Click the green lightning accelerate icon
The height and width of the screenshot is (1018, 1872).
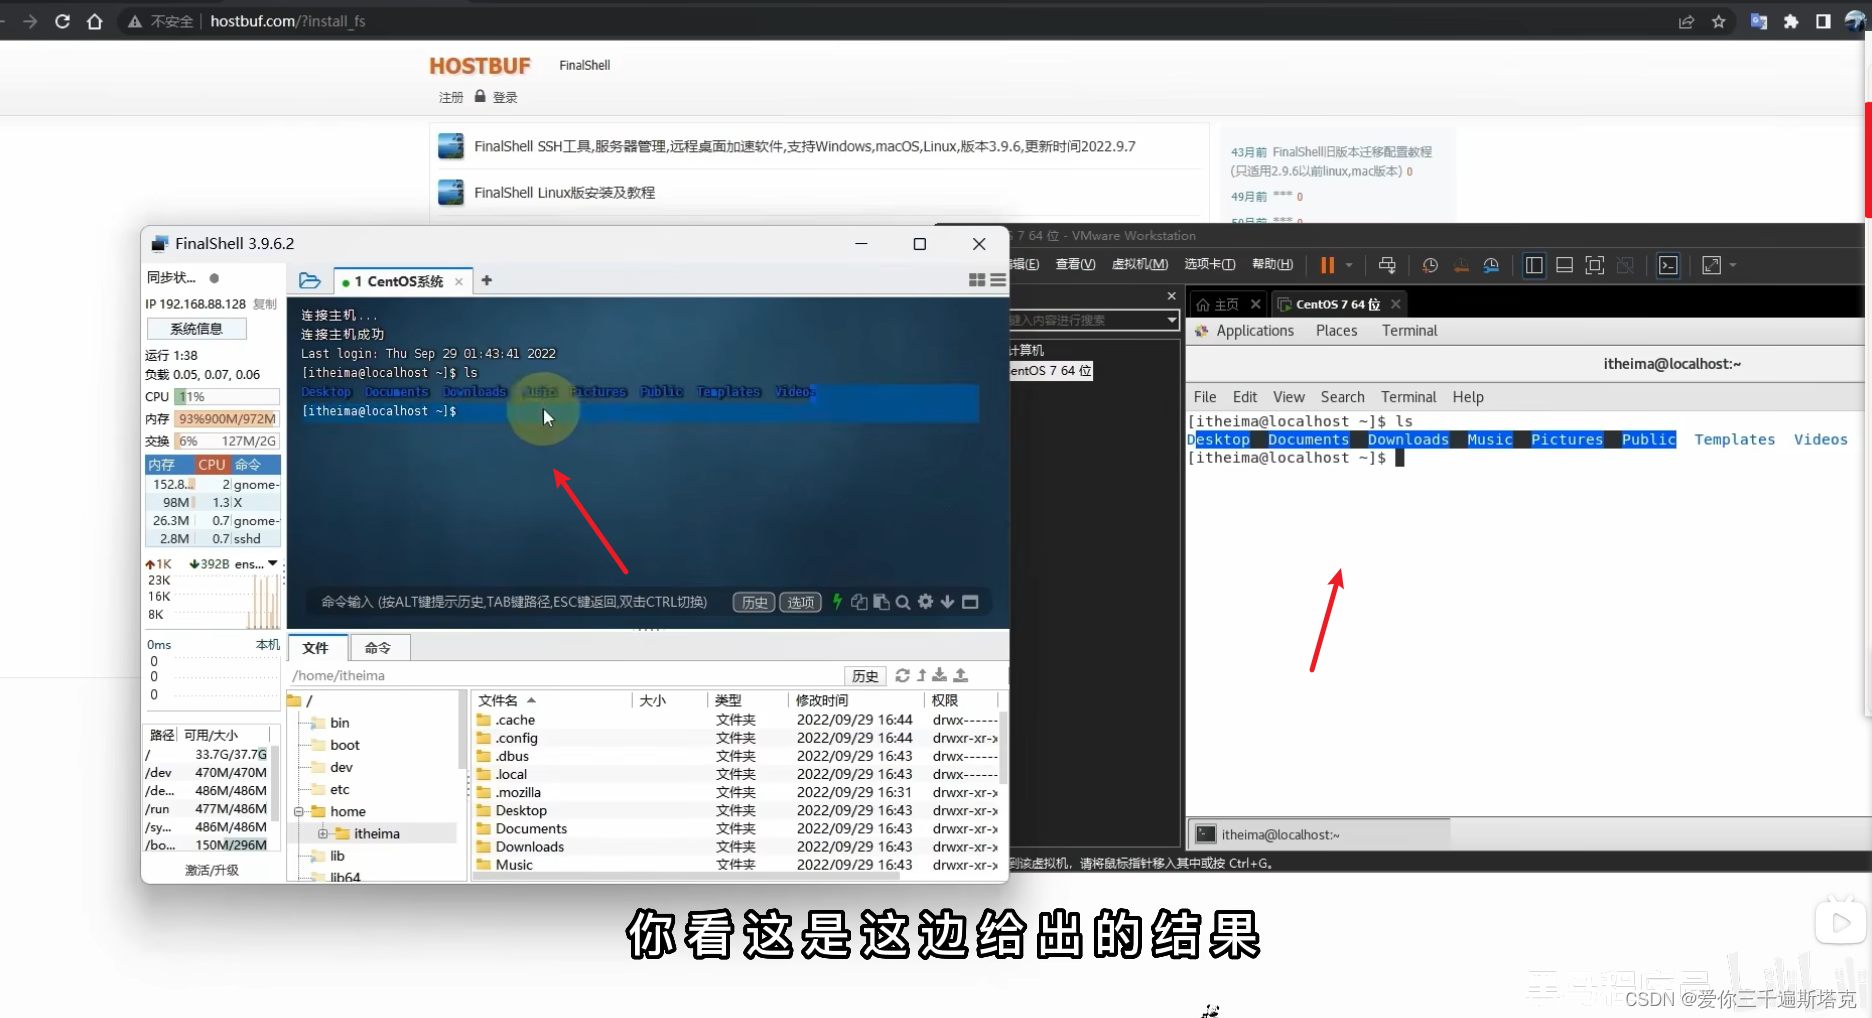(838, 602)
